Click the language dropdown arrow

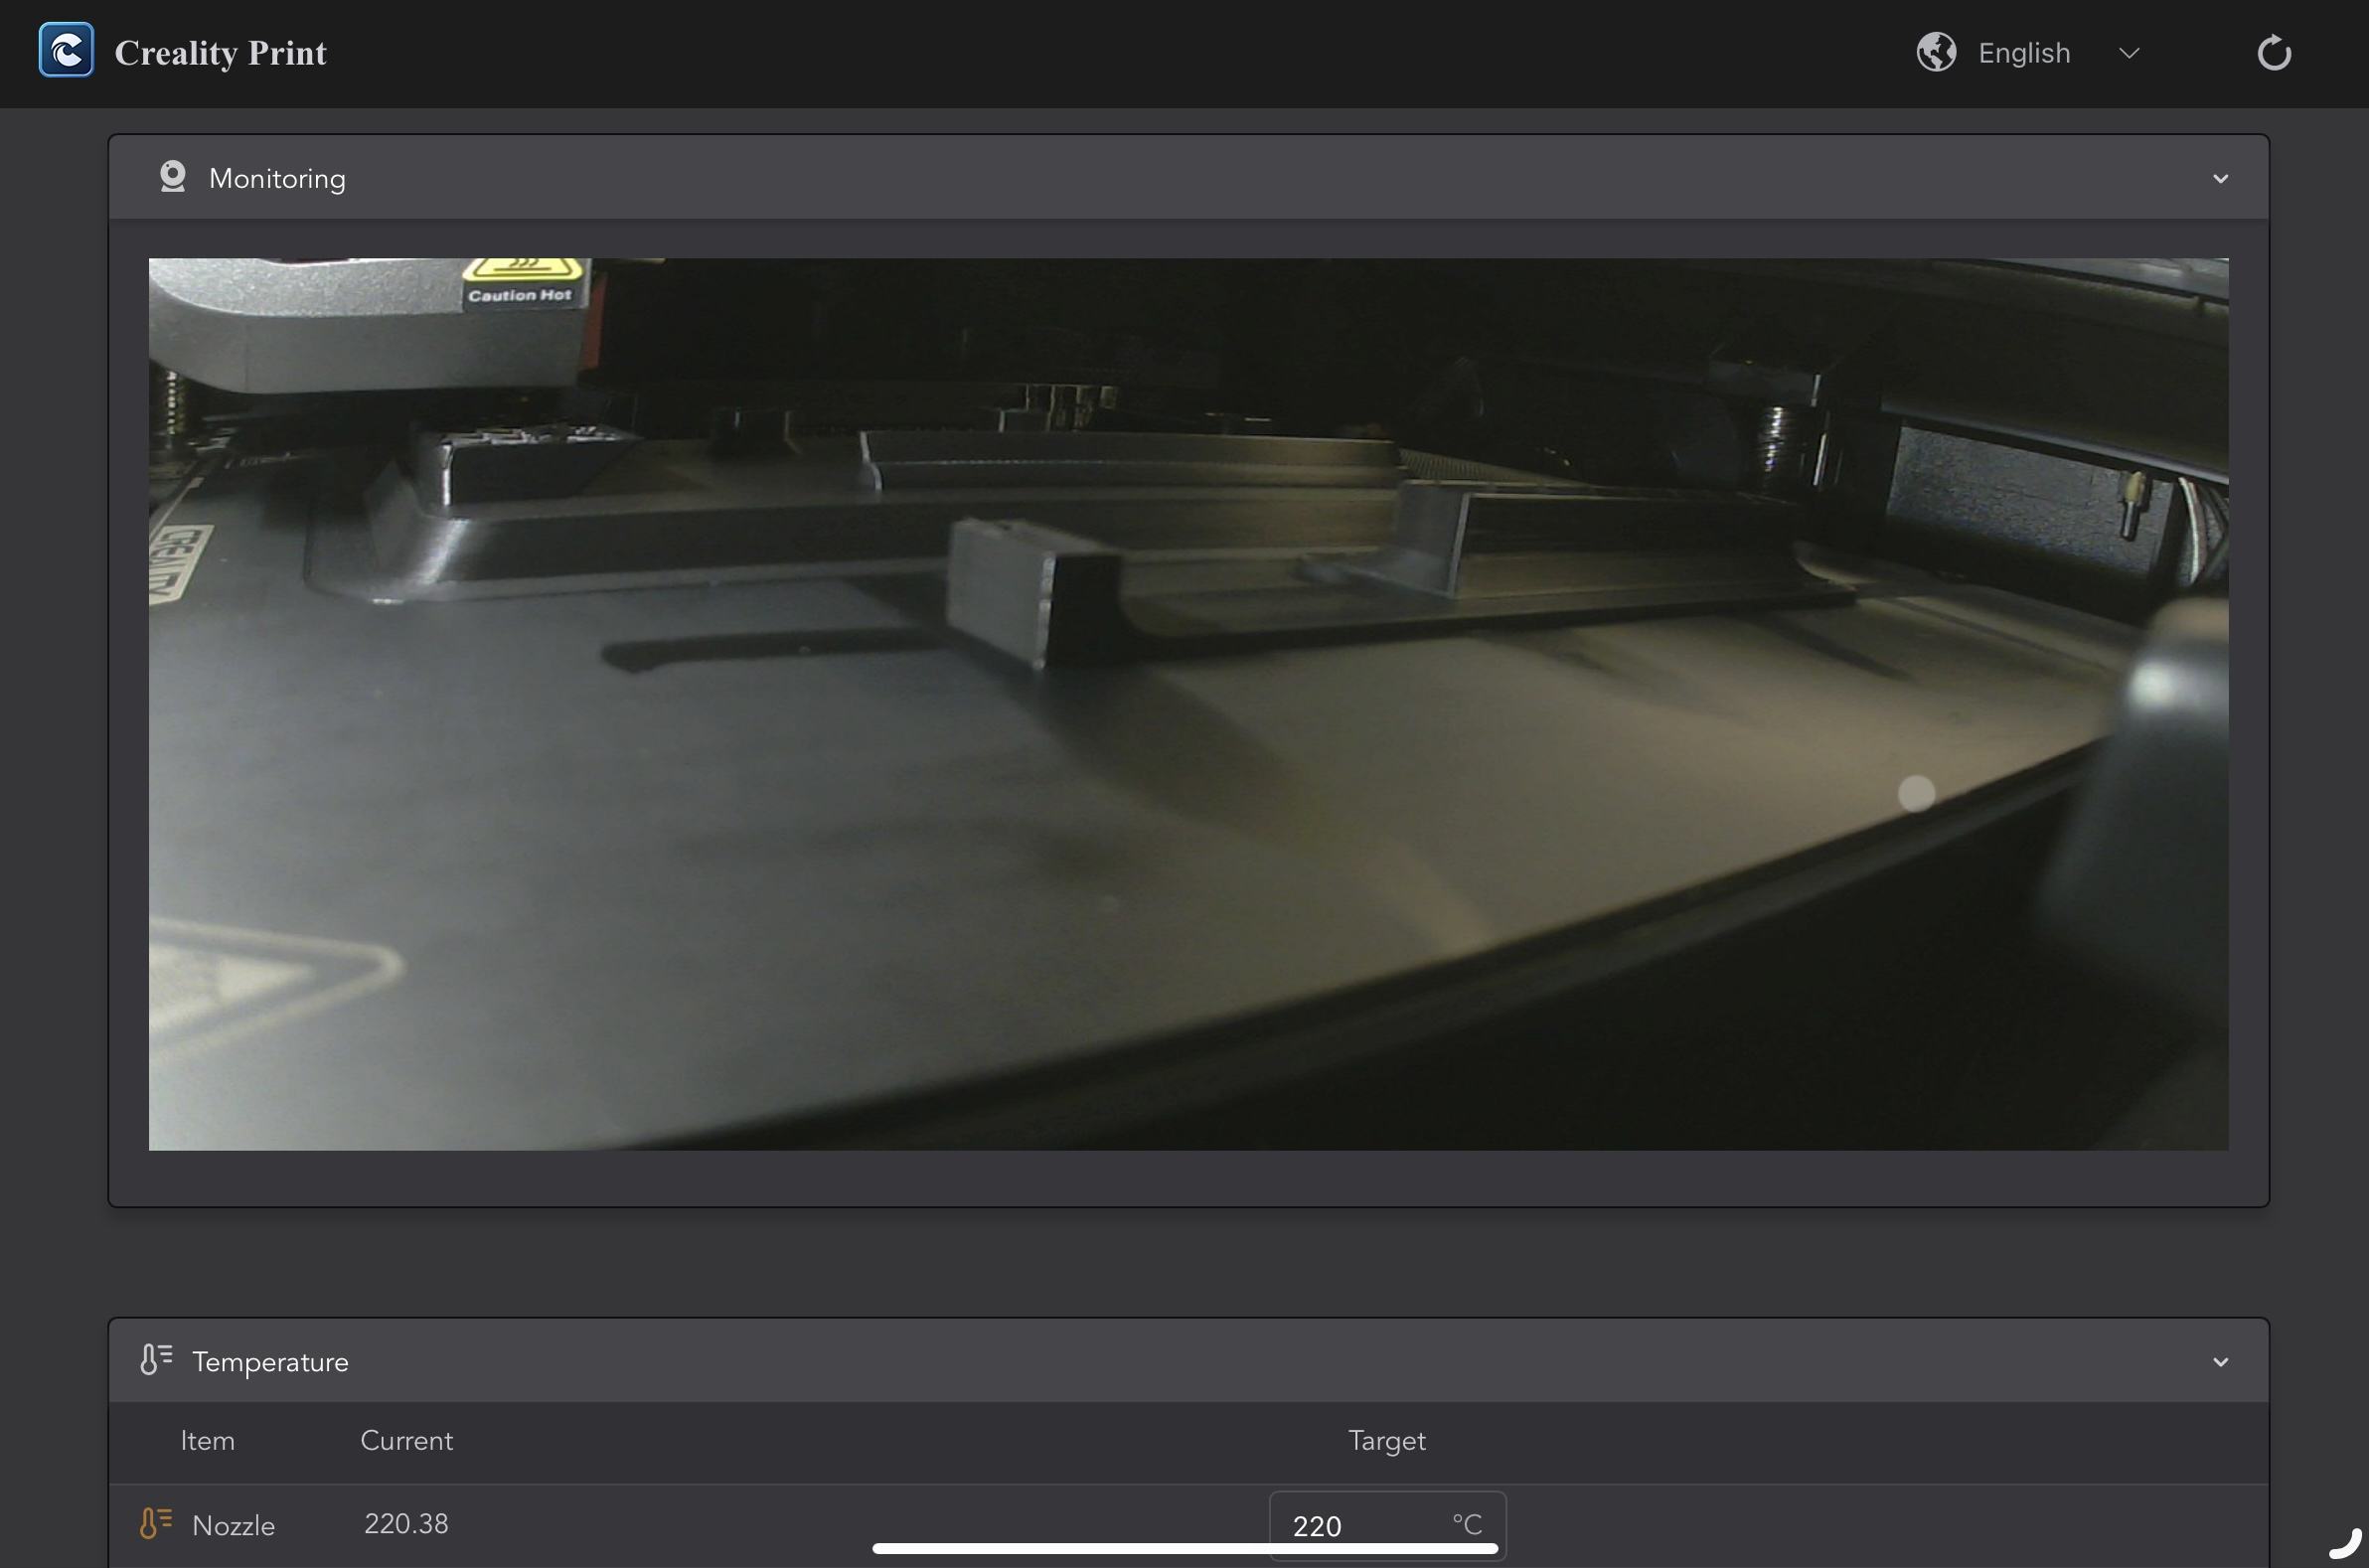point(2129,53)
